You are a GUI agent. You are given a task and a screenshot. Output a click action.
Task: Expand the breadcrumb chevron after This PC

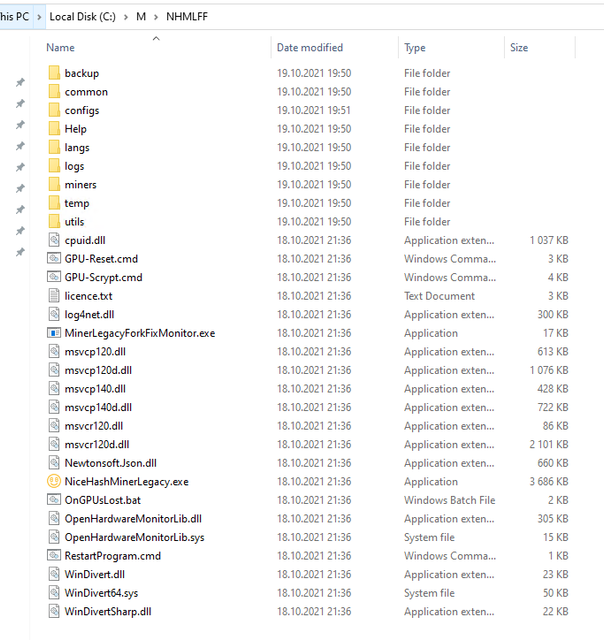click(39, 17)
